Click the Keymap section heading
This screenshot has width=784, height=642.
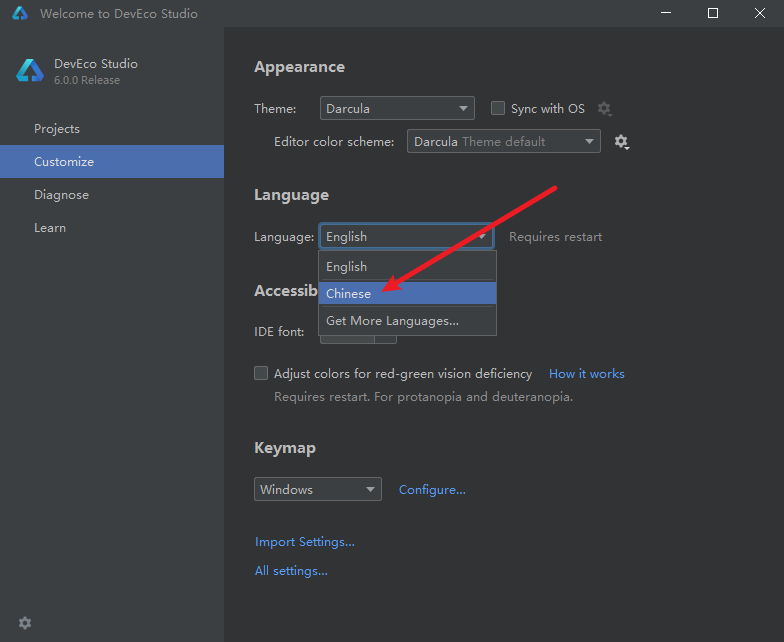(x=285, y=448)
